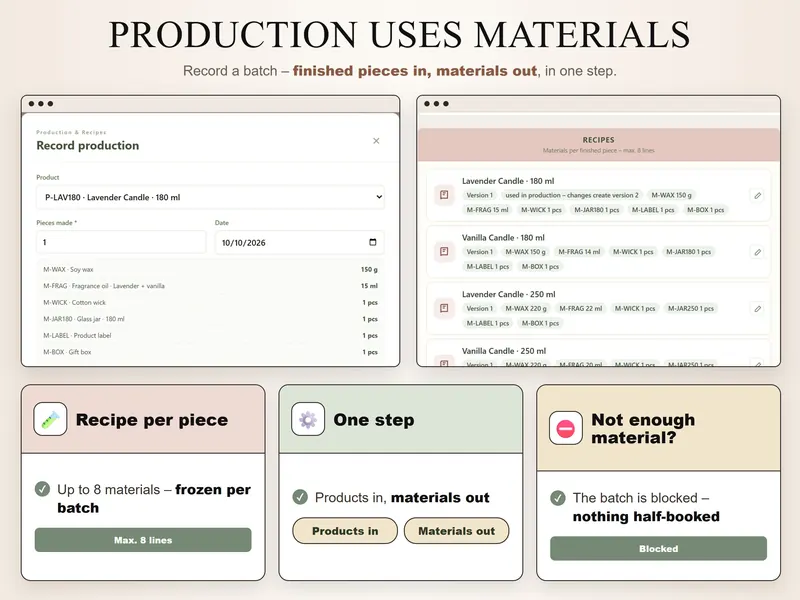This screenshot has height=600, width=800.
Task: Click the Record production heading
Action: [88, 145]
